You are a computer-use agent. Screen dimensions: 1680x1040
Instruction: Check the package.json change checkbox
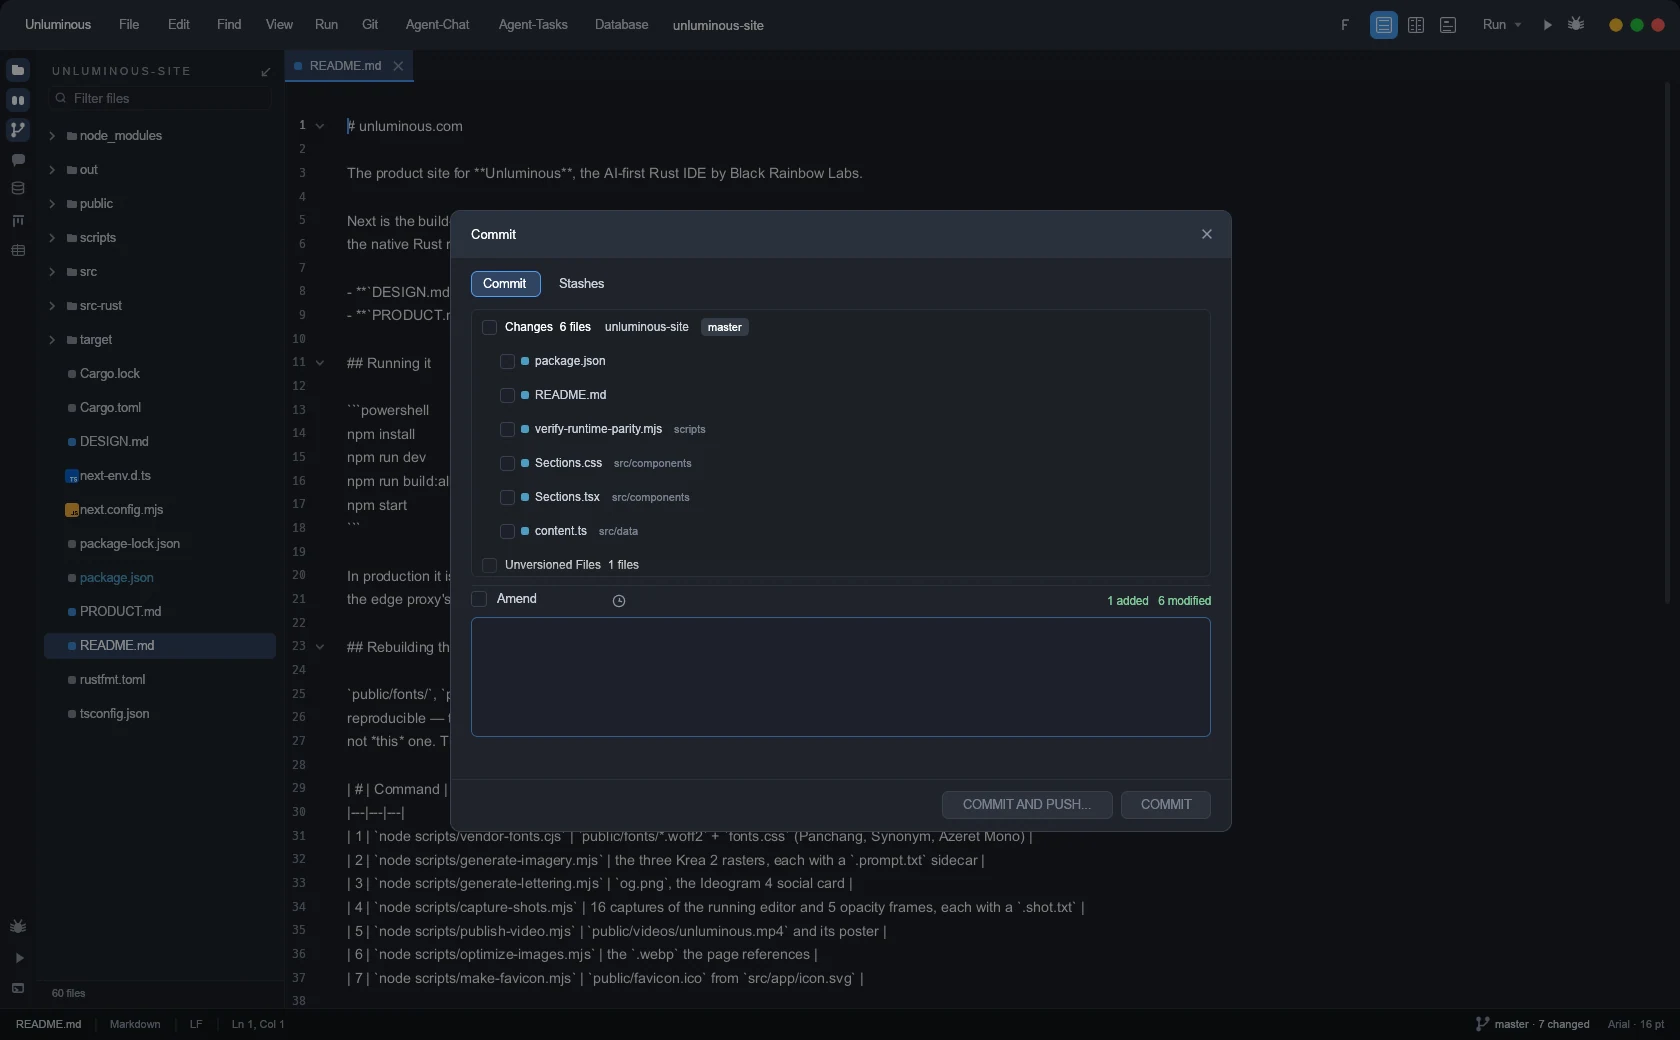[x=507, y=361]
